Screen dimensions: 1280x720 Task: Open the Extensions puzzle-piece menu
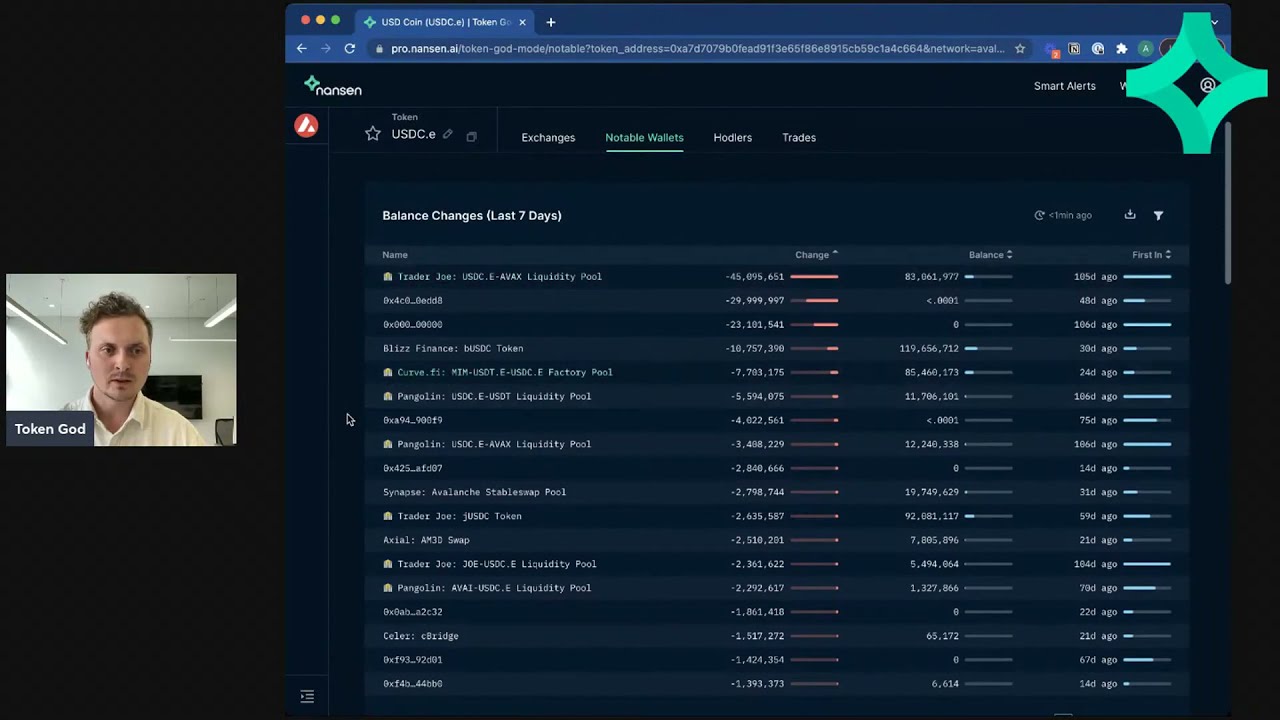tap(1122, 48)
